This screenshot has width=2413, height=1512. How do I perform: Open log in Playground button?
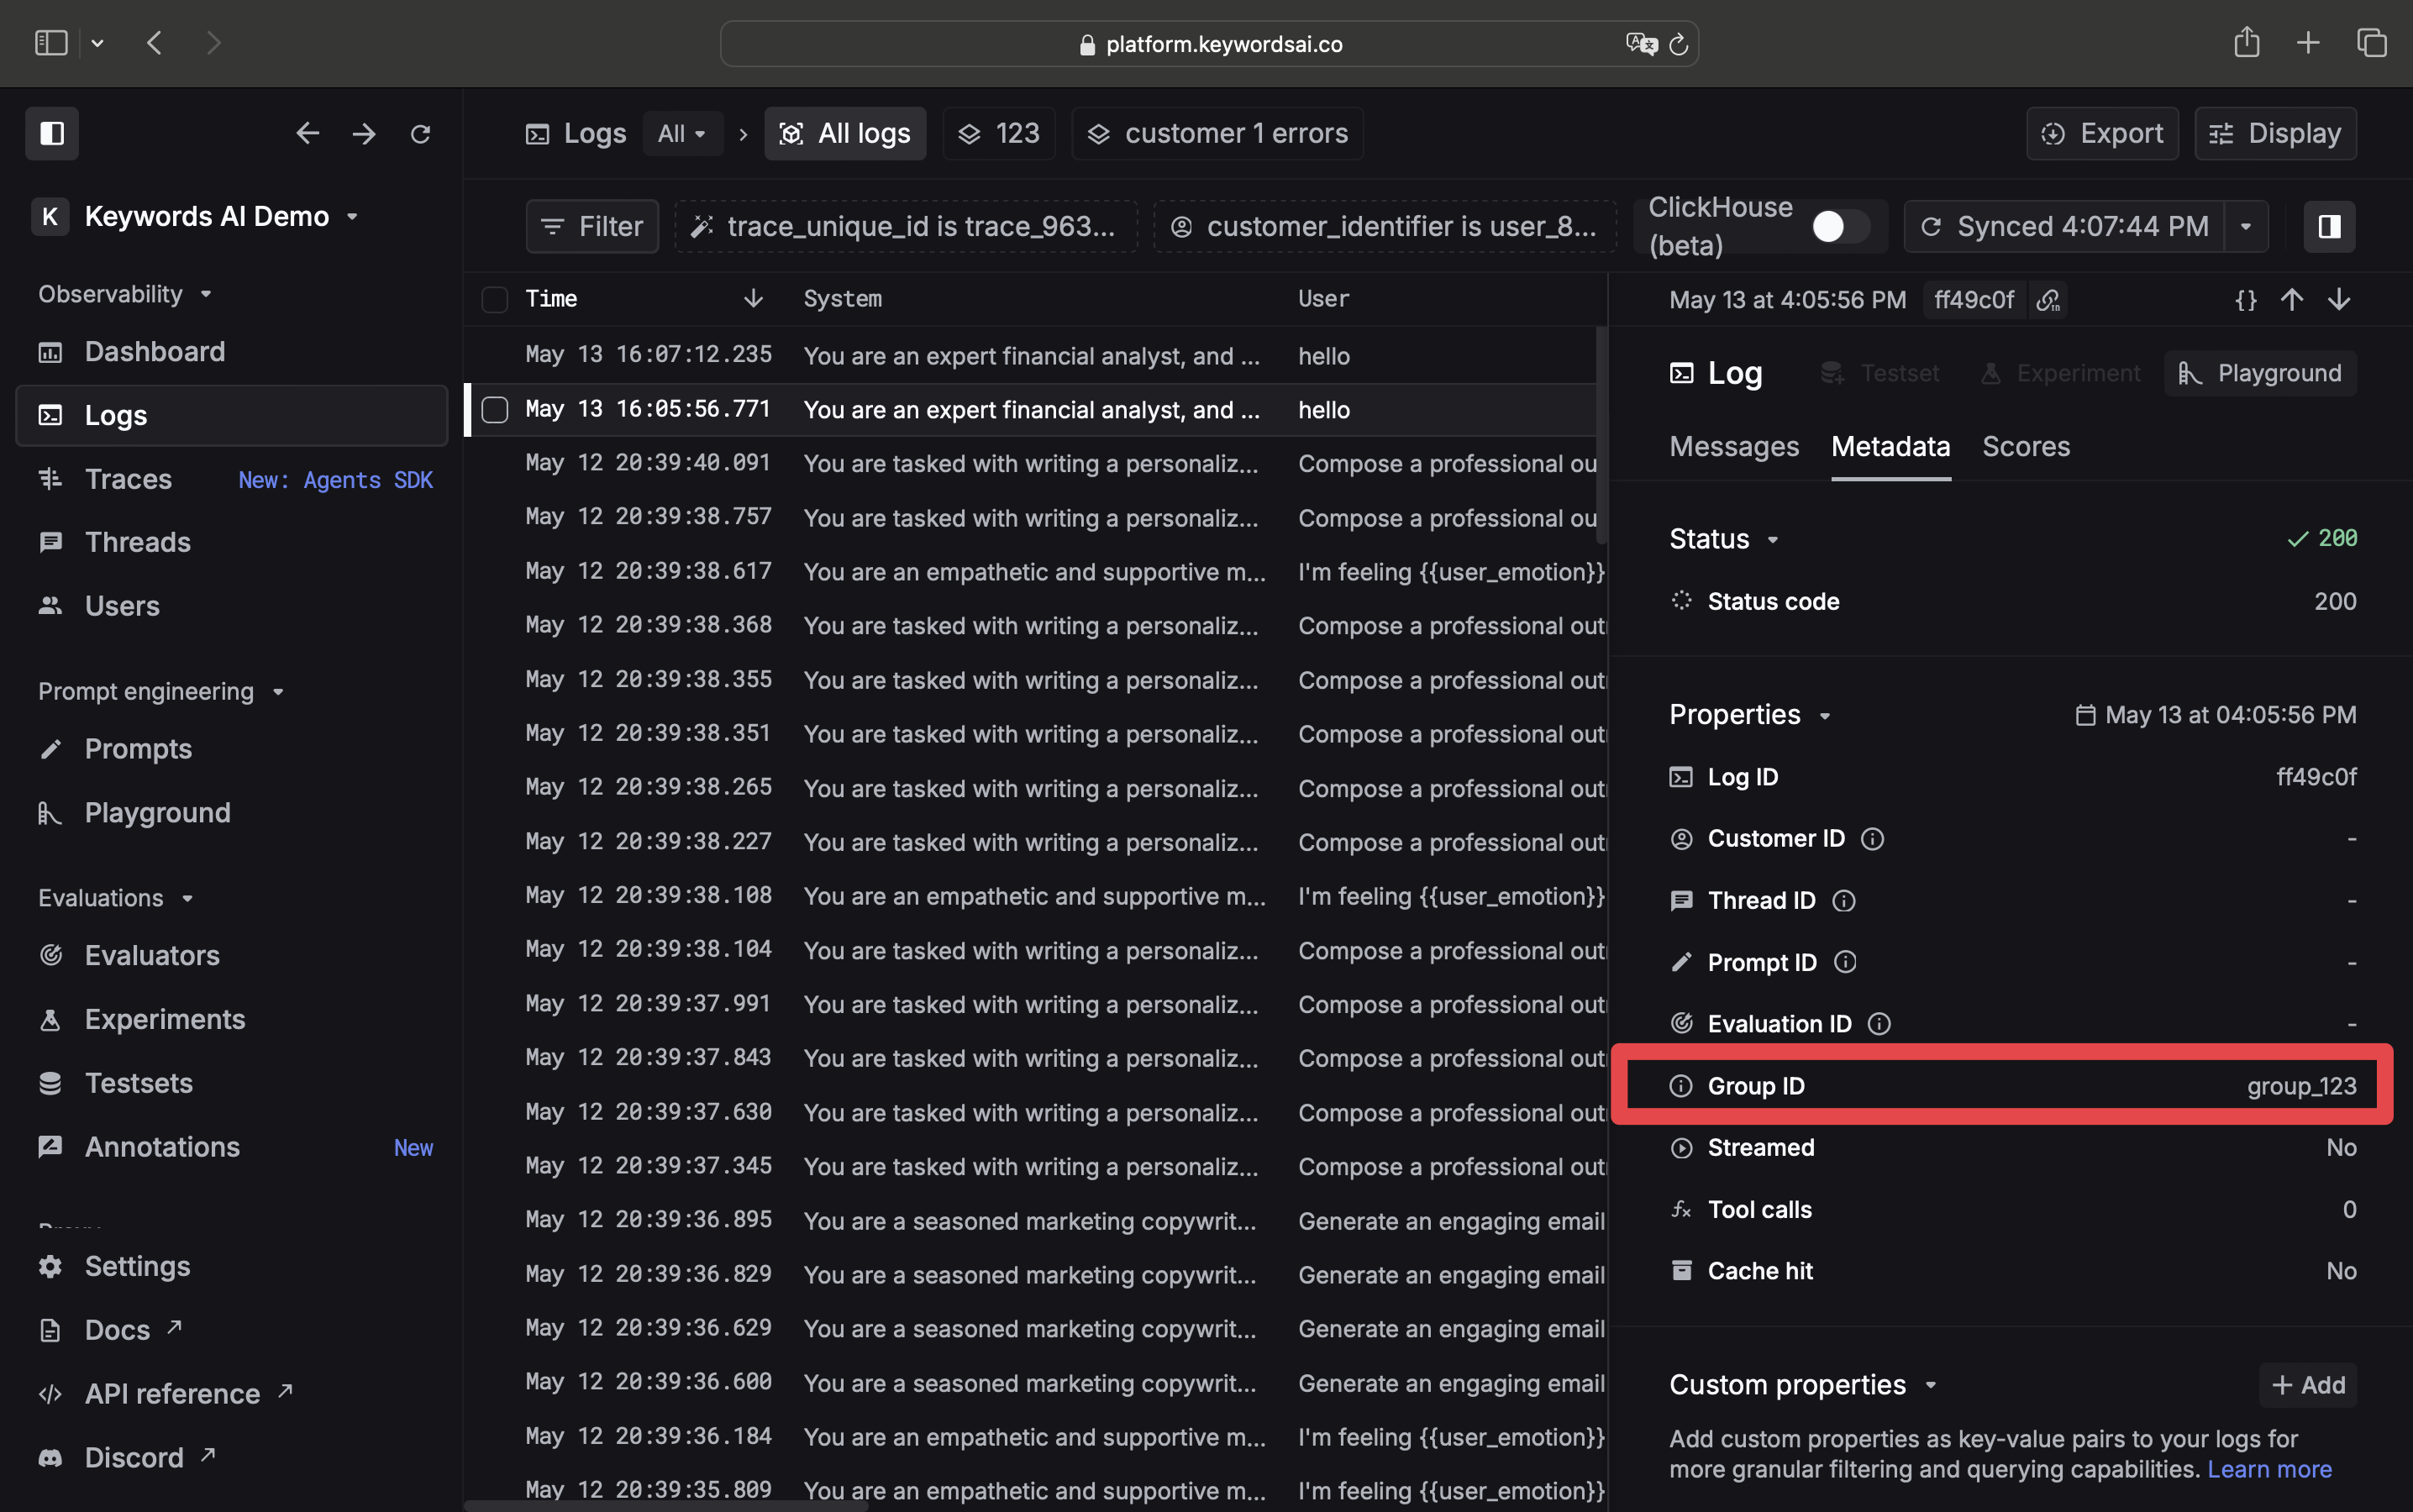tap(2259, 373)
